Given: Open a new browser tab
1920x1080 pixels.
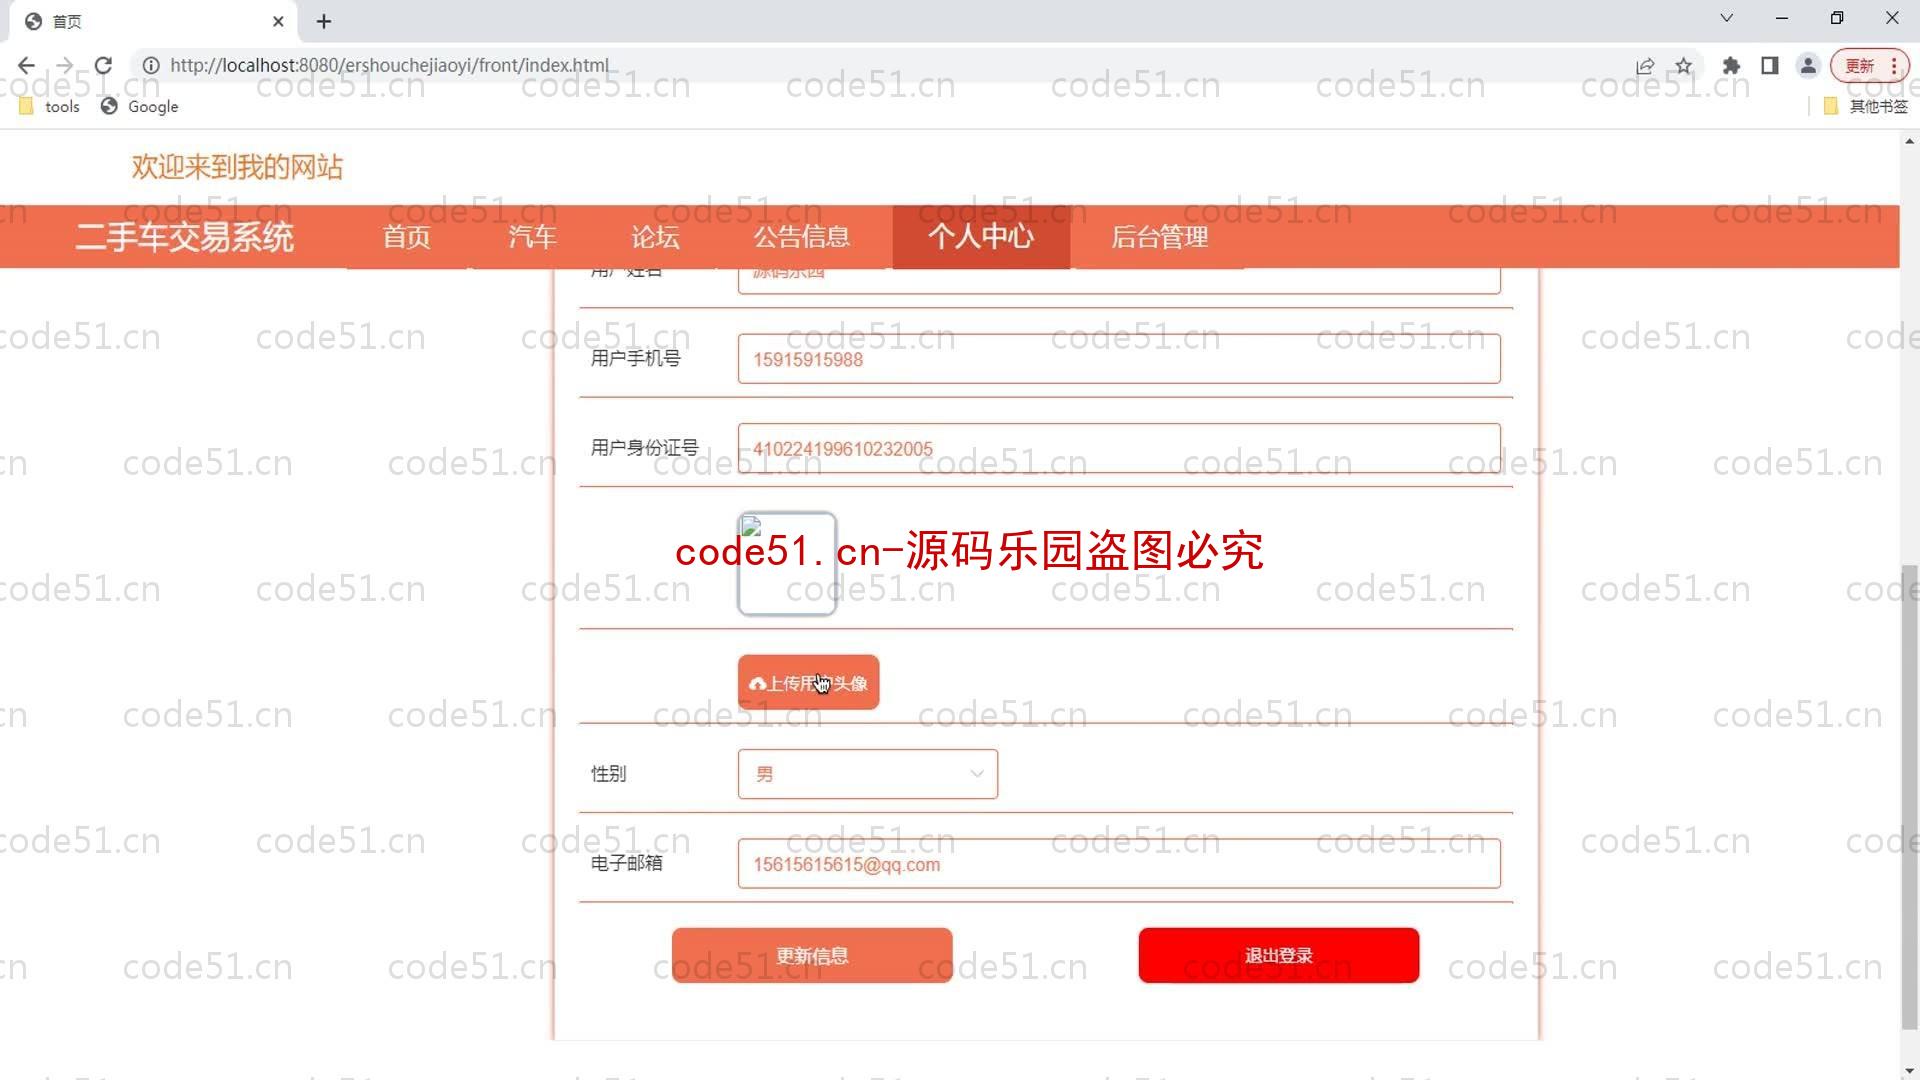Looking at the screenshot, I should coord(323,21).
